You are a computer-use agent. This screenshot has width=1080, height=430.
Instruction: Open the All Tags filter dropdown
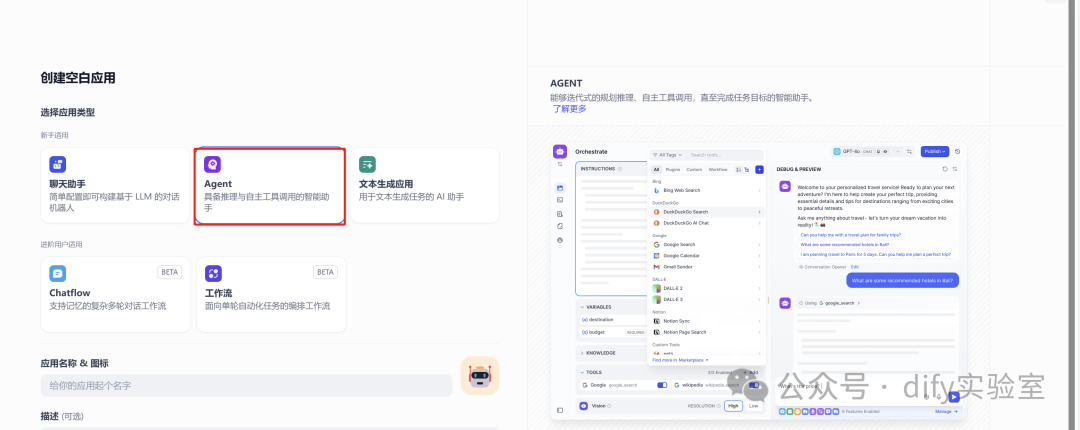pos(667,155)
